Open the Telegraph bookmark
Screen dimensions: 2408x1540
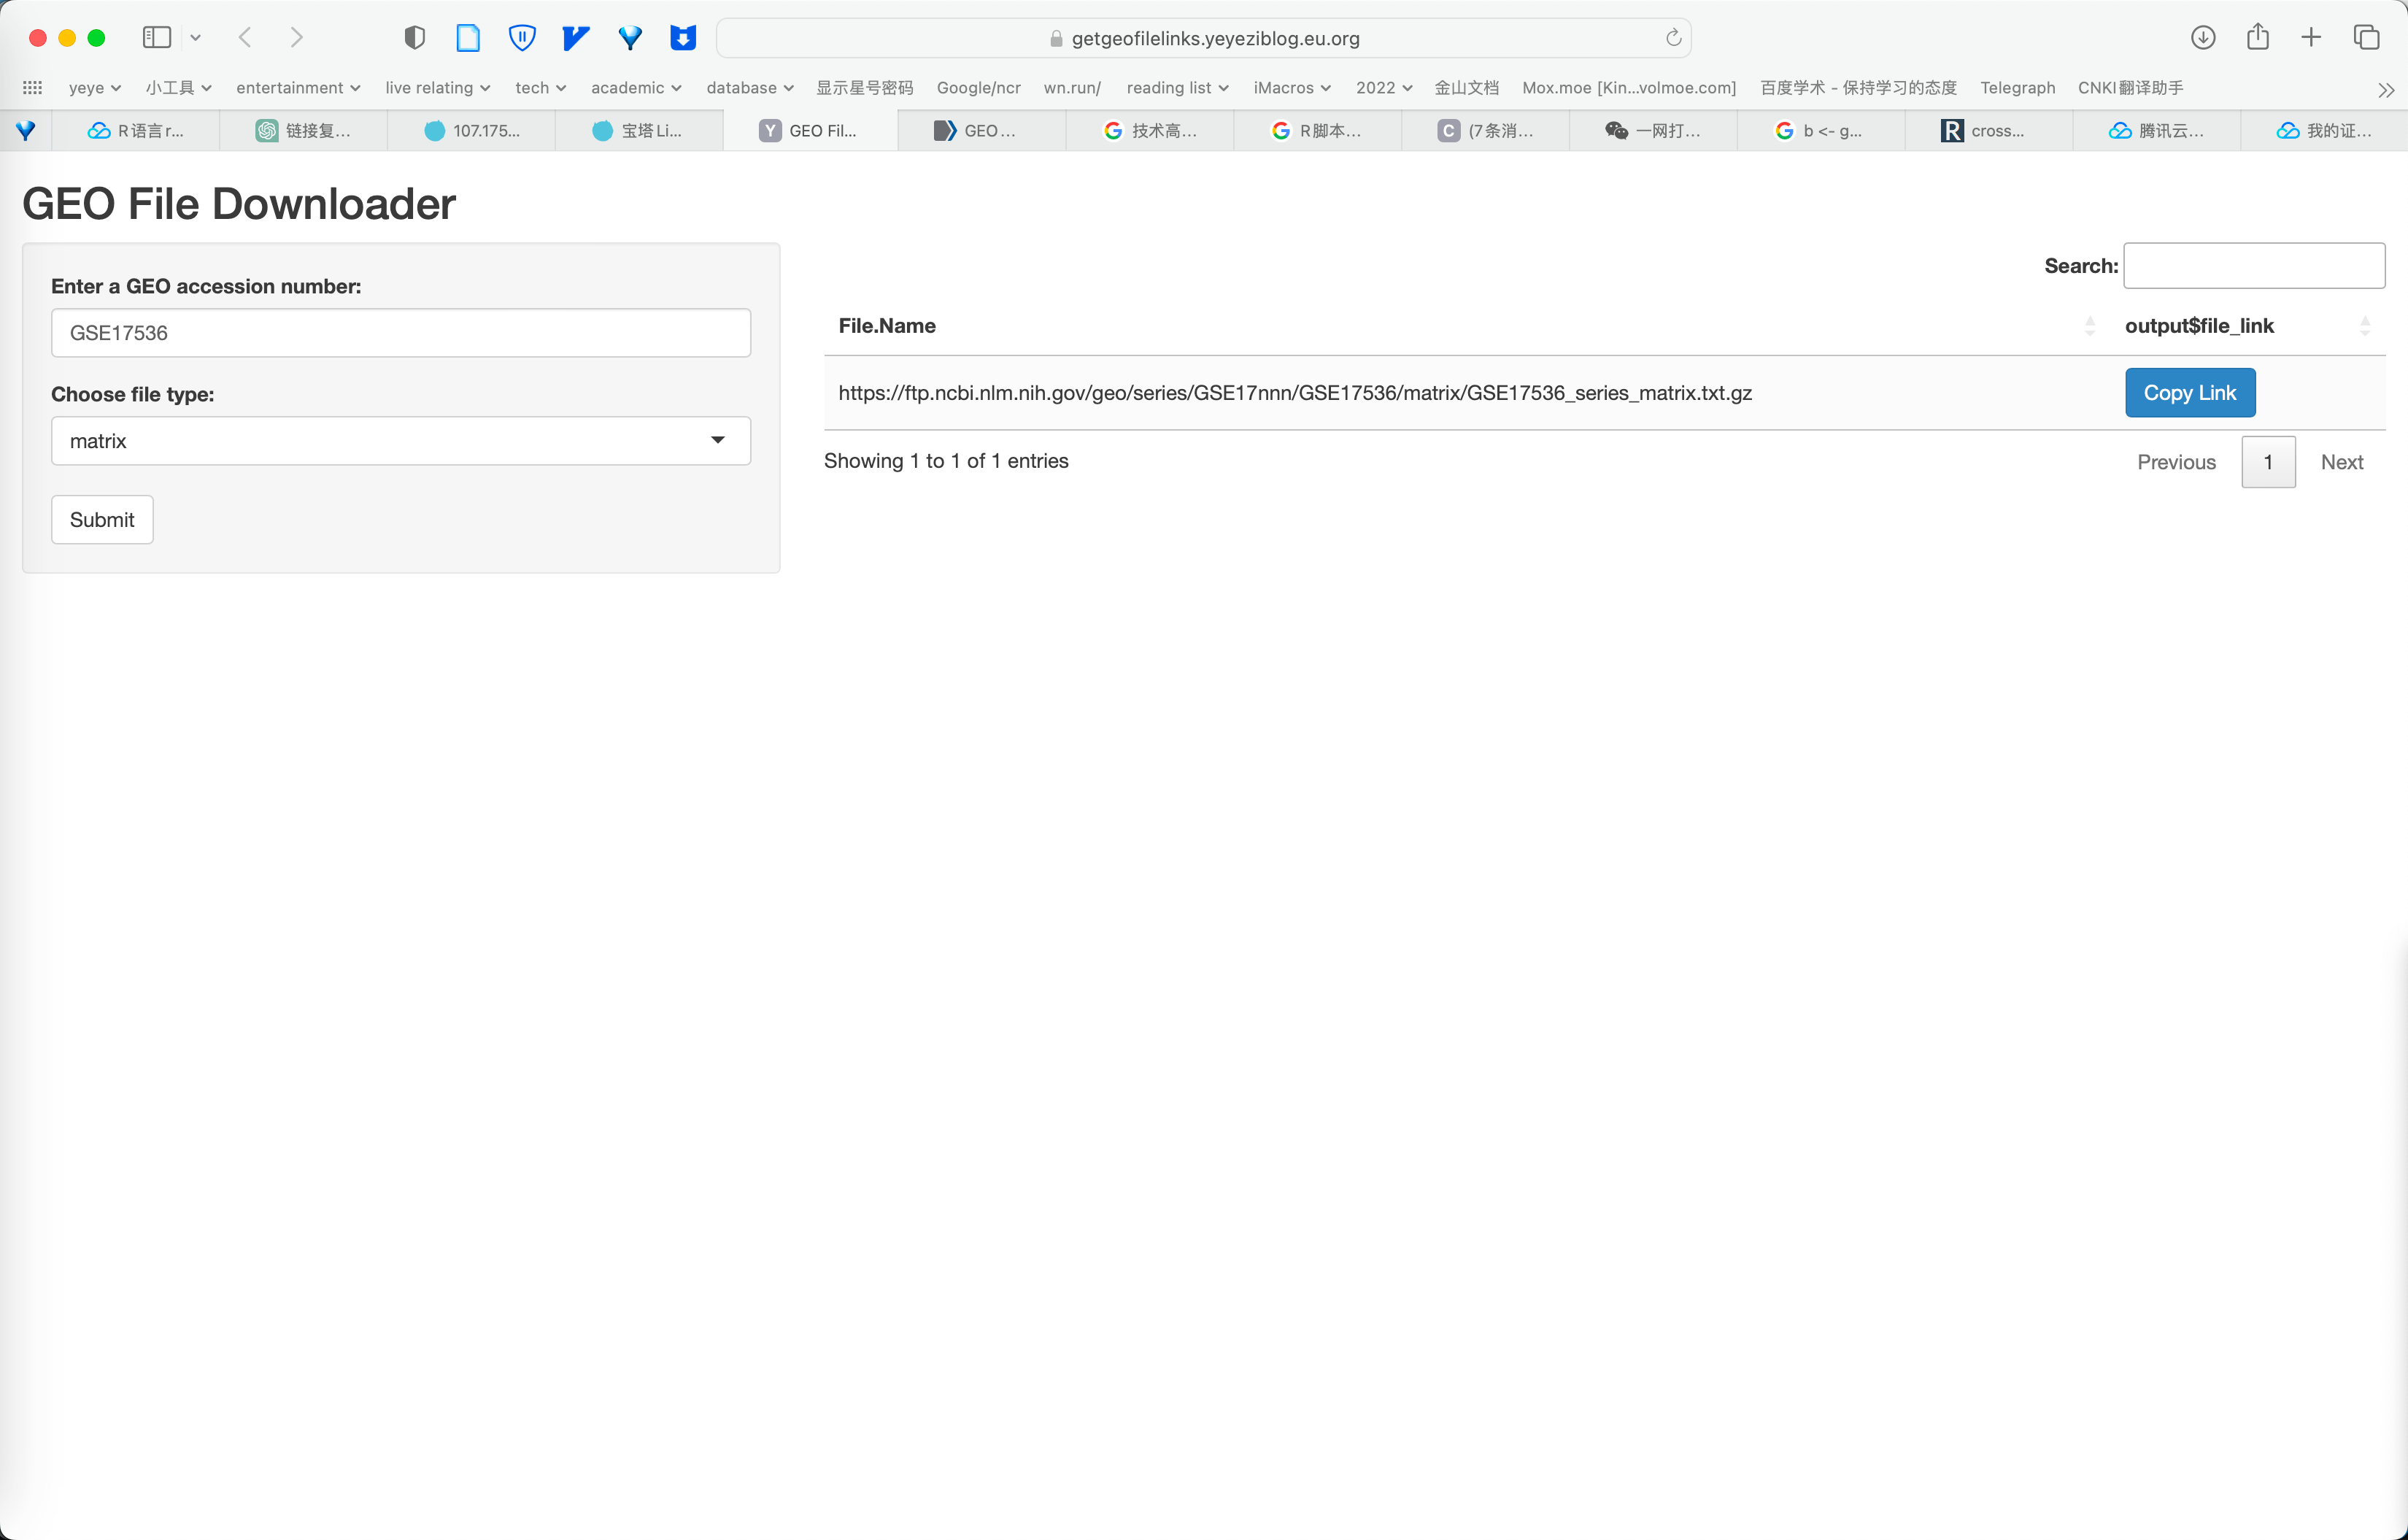point(2018,88)
